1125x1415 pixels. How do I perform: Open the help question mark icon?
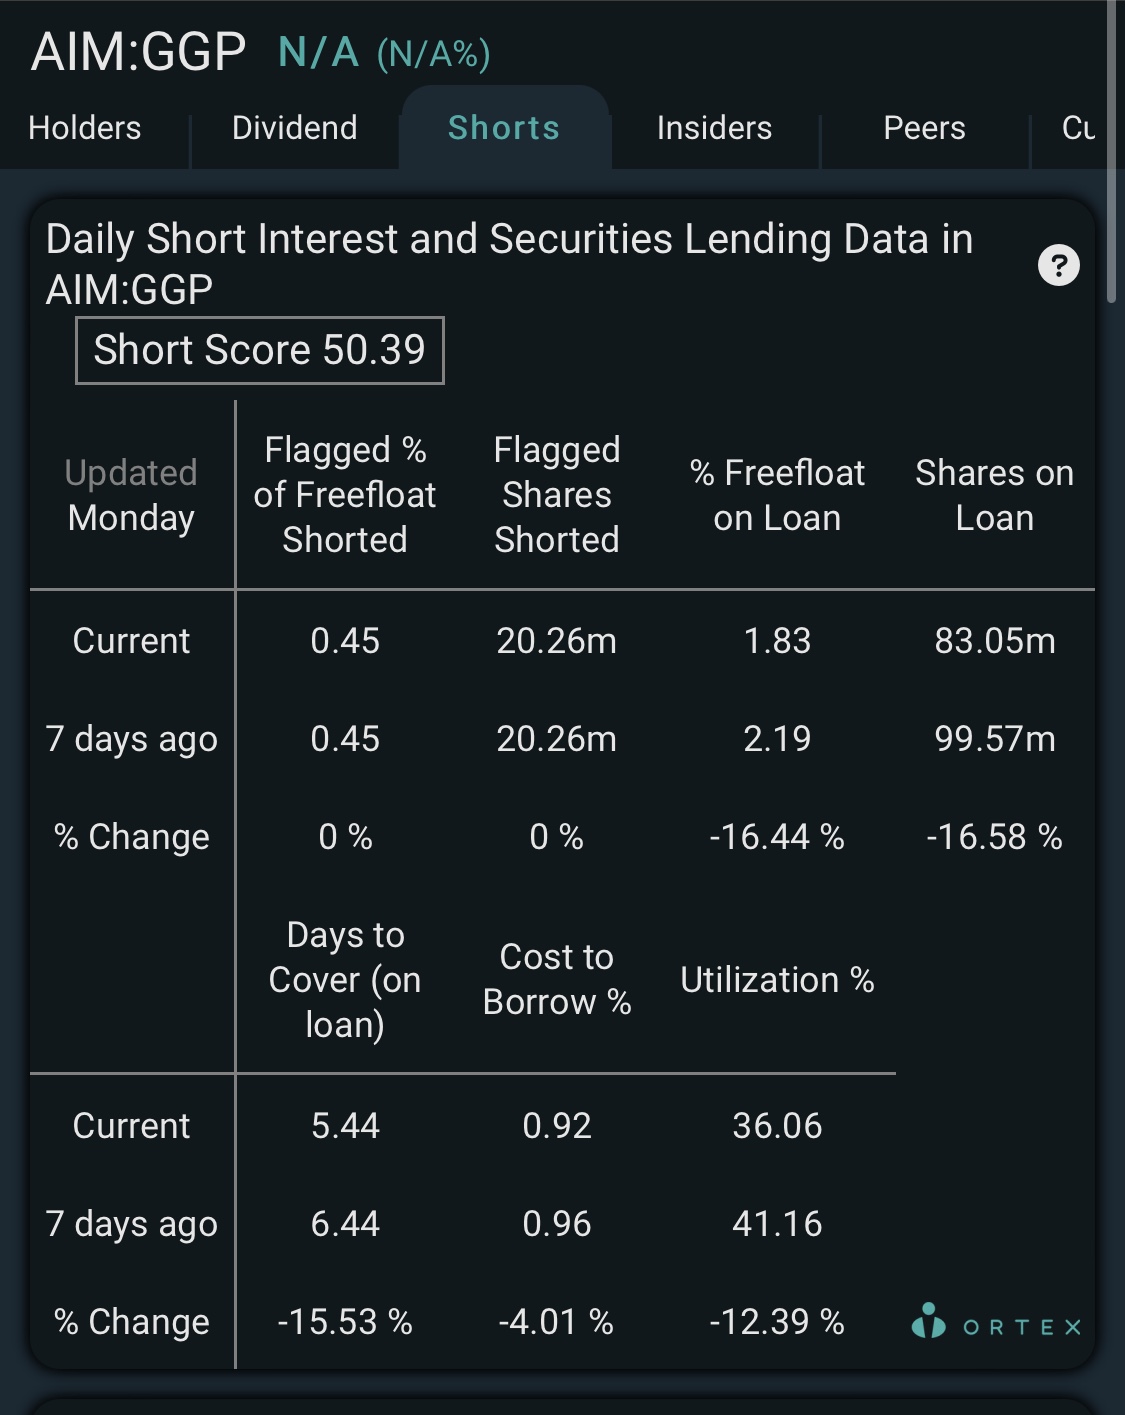[1059, 266]
